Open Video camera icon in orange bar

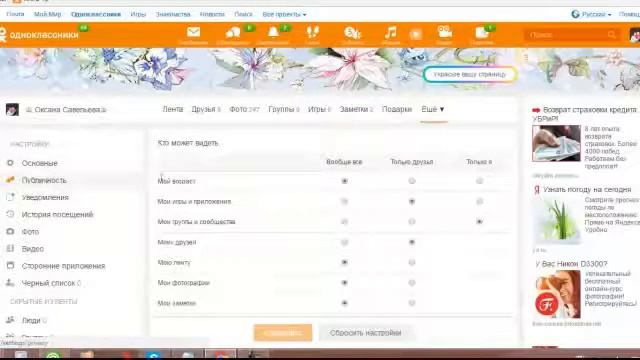coord(444,31)
